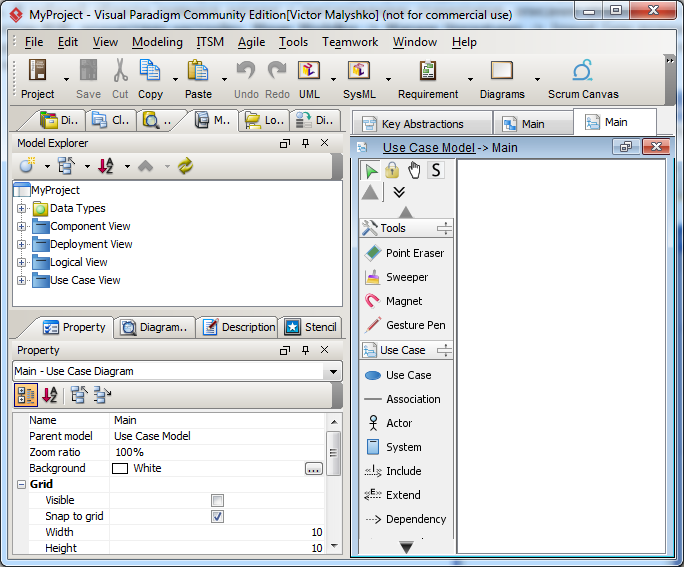Click the Cut toolbar icon
Image resolution: width=684 pixels, height=567 pixels.
[x=120, y=79]
